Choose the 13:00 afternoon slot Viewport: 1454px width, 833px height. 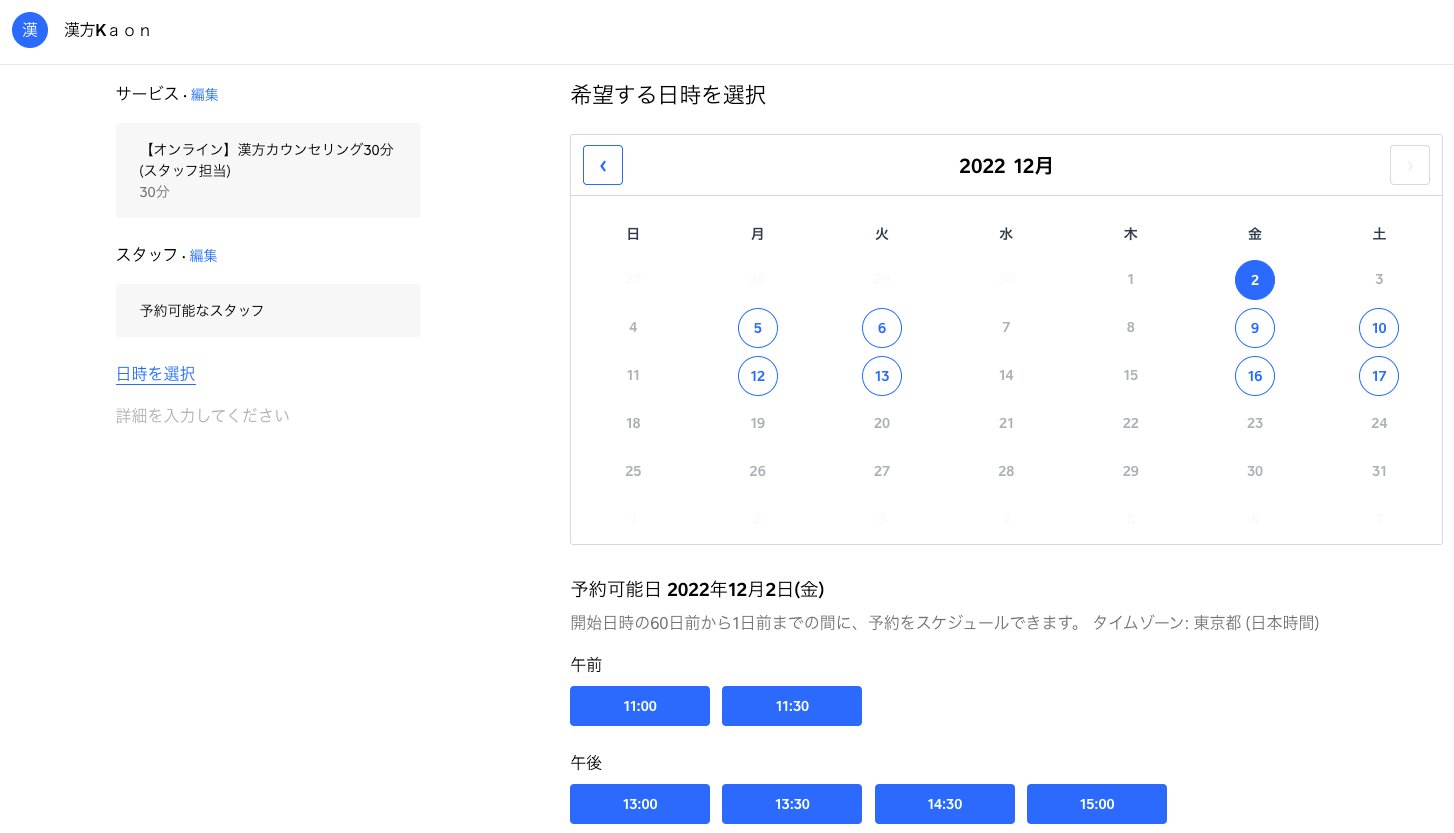640,804
